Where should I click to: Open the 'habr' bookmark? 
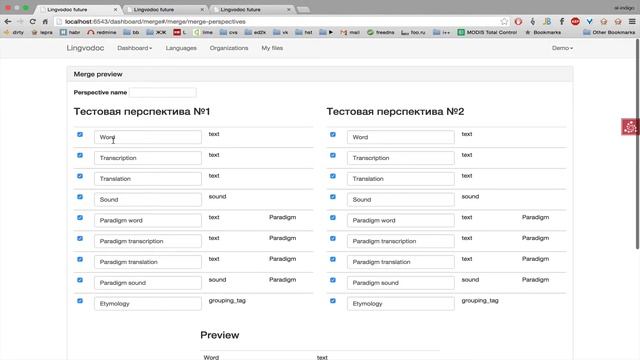[70, 32]
